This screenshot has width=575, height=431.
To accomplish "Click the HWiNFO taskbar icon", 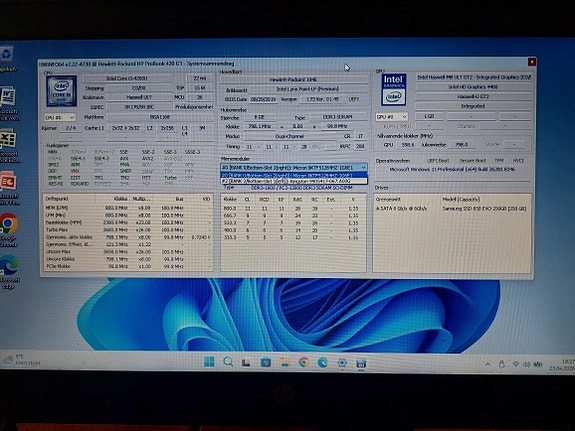I will click(x=361, y=363).
